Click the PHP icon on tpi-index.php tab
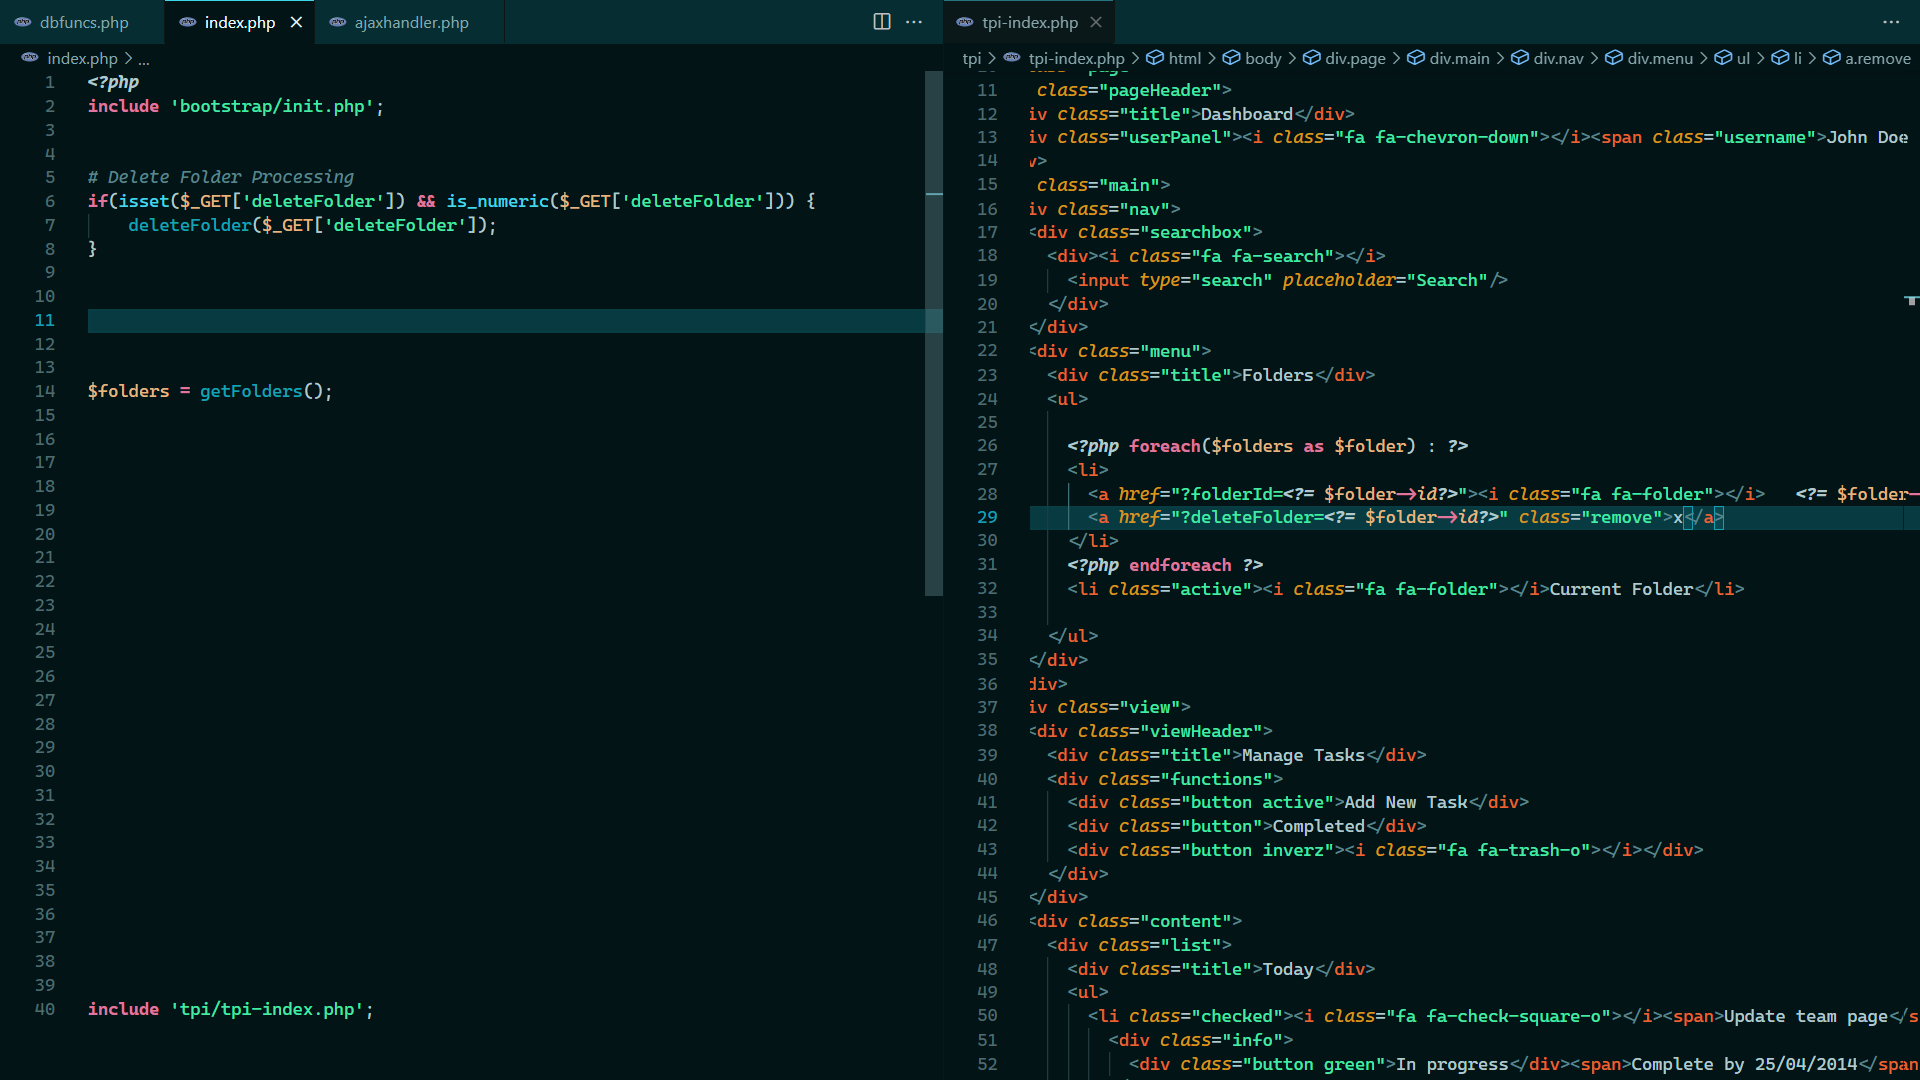 [x=965, y=22]
